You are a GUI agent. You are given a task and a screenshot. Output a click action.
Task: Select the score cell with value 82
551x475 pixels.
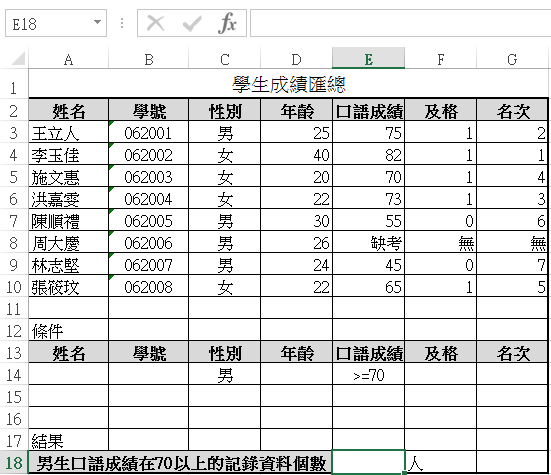pyautogui.click(x=369, y=154)
